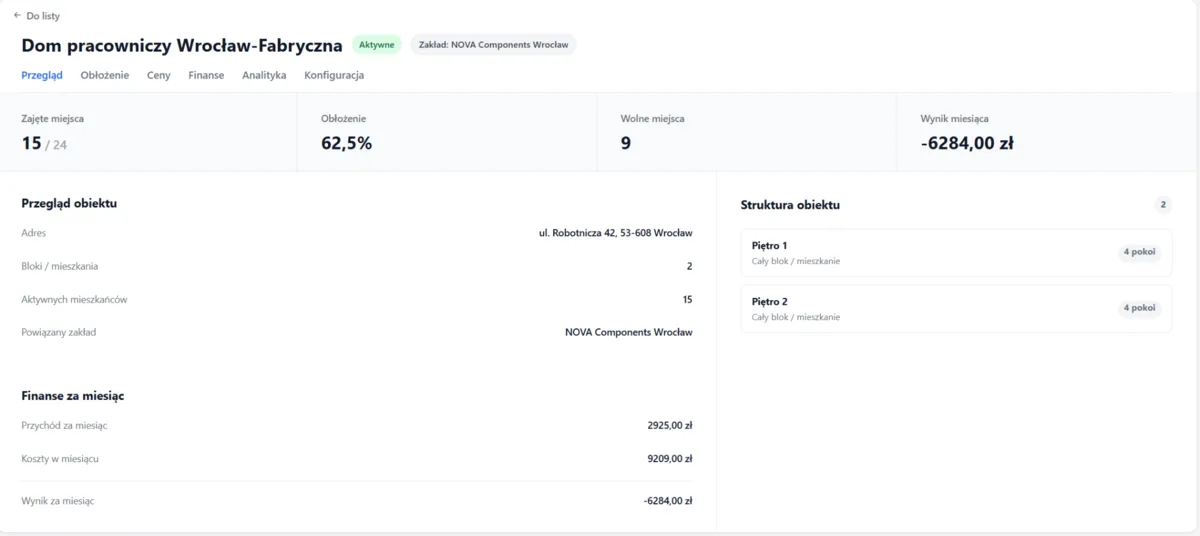Image resolution: width=1200 pixels, height=536 pixels.
Task: Click the Finanse za miesiąc heading
Action: click(73, 396)
